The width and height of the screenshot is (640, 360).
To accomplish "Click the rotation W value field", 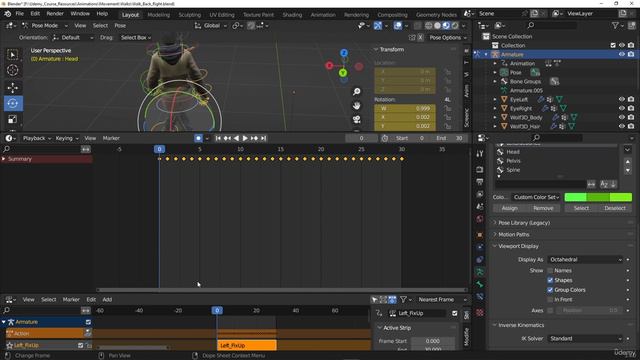I will (405, 109).
